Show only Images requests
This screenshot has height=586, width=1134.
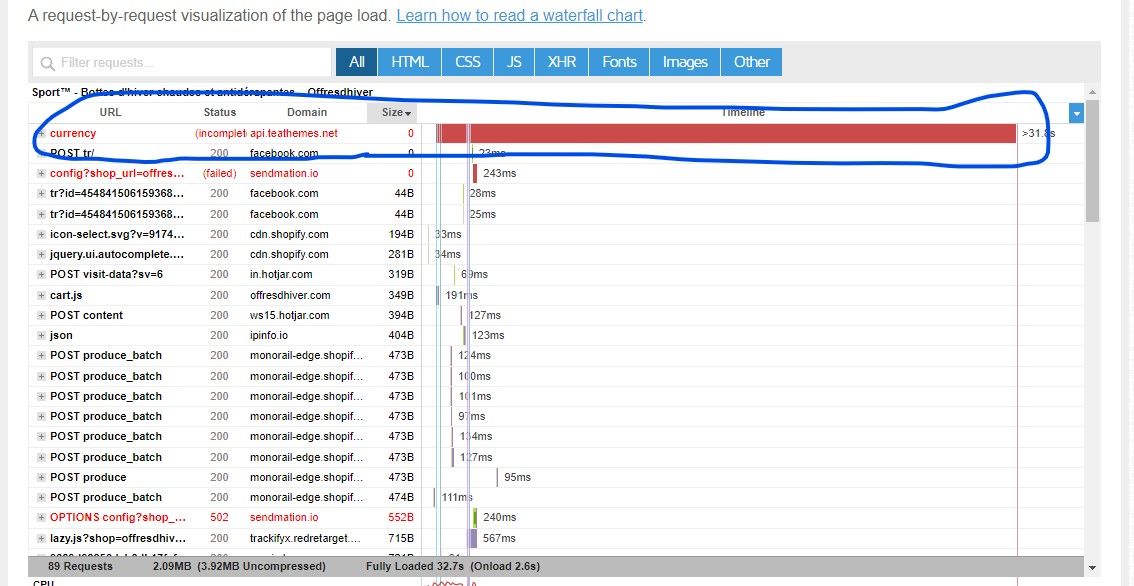point(685,62)
